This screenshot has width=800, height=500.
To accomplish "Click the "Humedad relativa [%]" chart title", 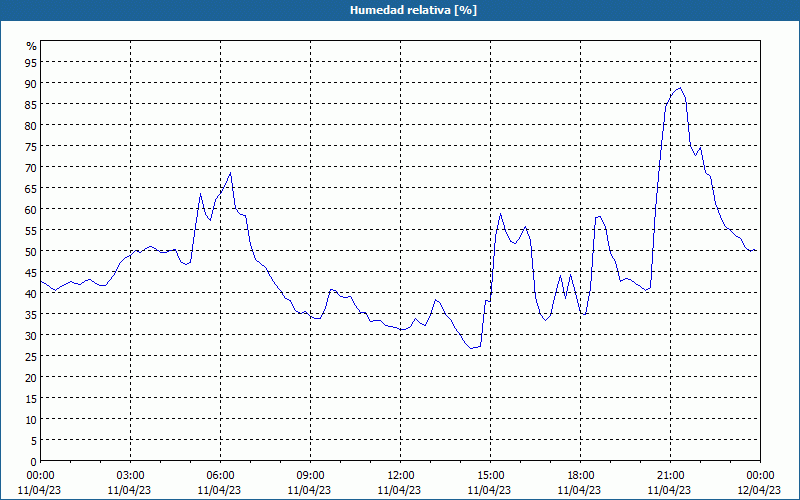I will click(413, 10).
